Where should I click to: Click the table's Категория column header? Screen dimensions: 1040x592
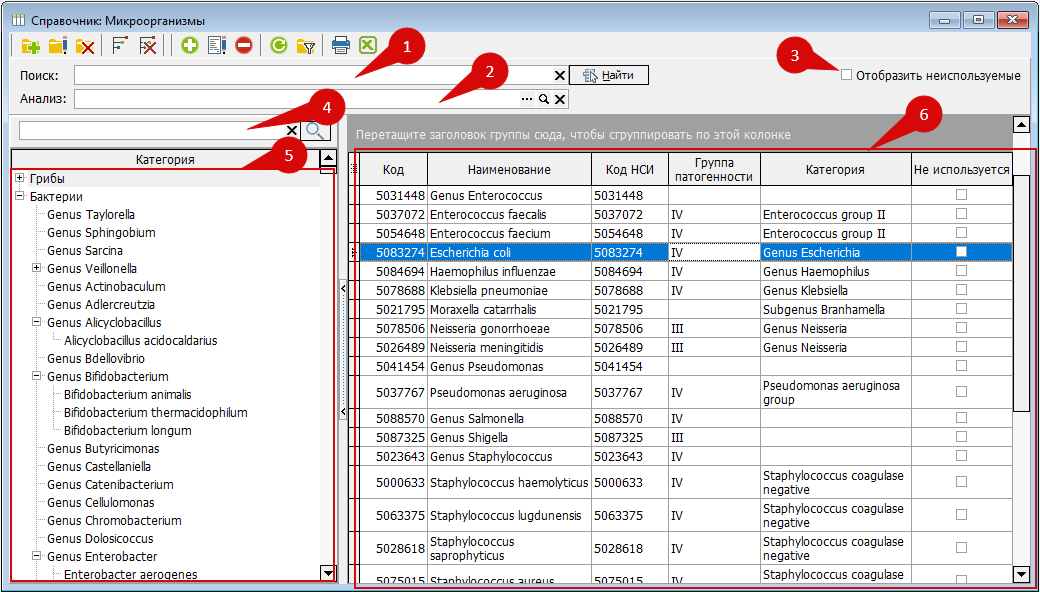pos(836,169)
